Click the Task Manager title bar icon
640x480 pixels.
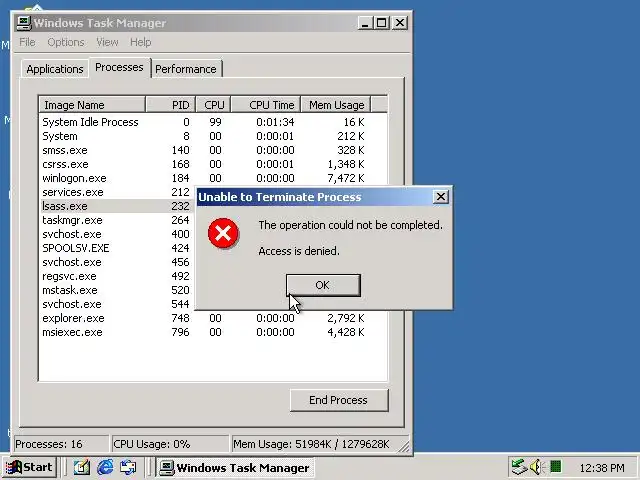point(24,22)
